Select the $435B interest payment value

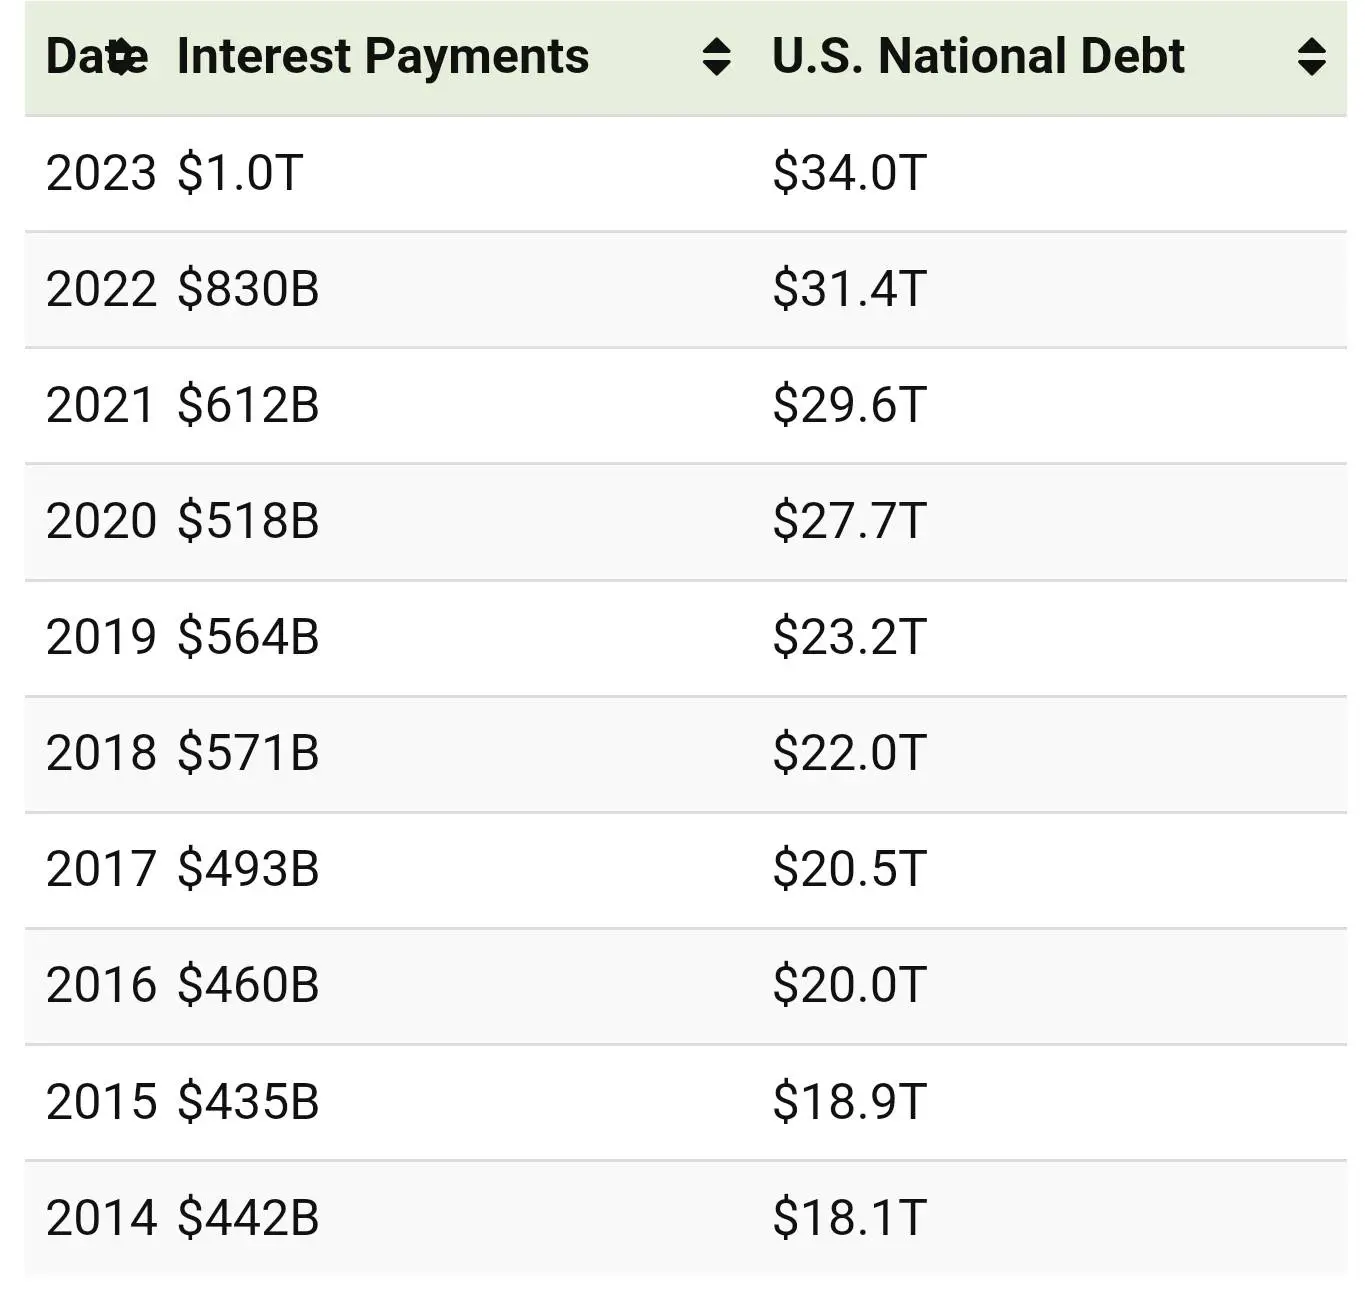coord(248,1101)
